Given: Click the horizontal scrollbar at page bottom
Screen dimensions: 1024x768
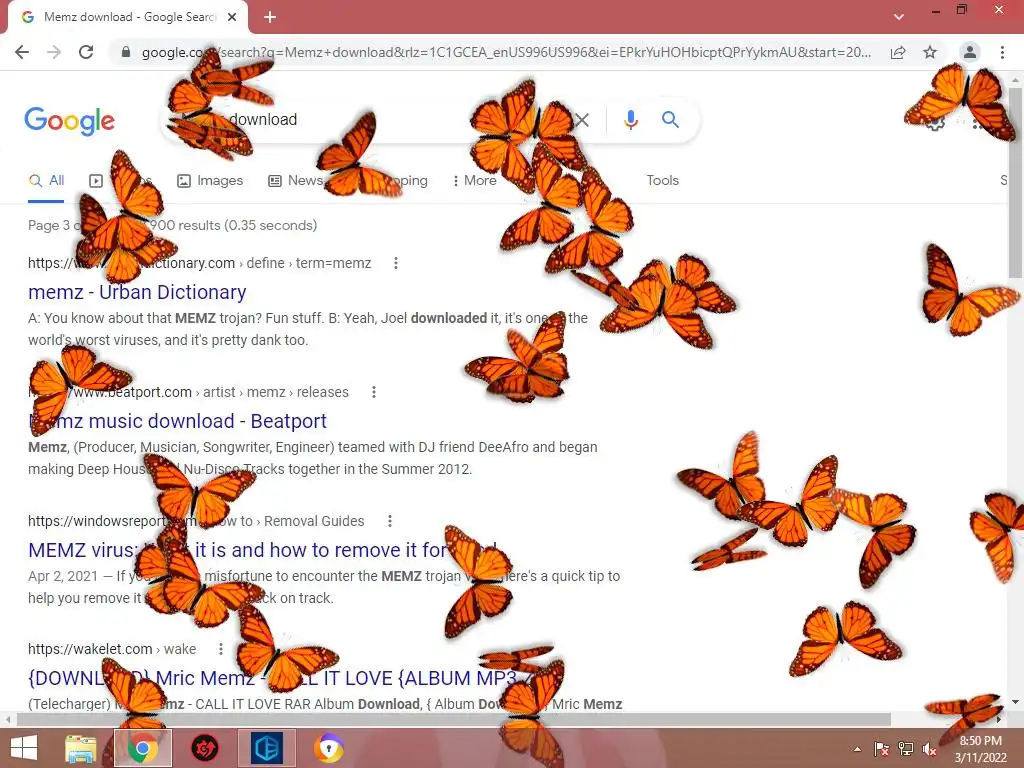Looking at the screenshot, I should pyautogui.click(x=454, y=719).
